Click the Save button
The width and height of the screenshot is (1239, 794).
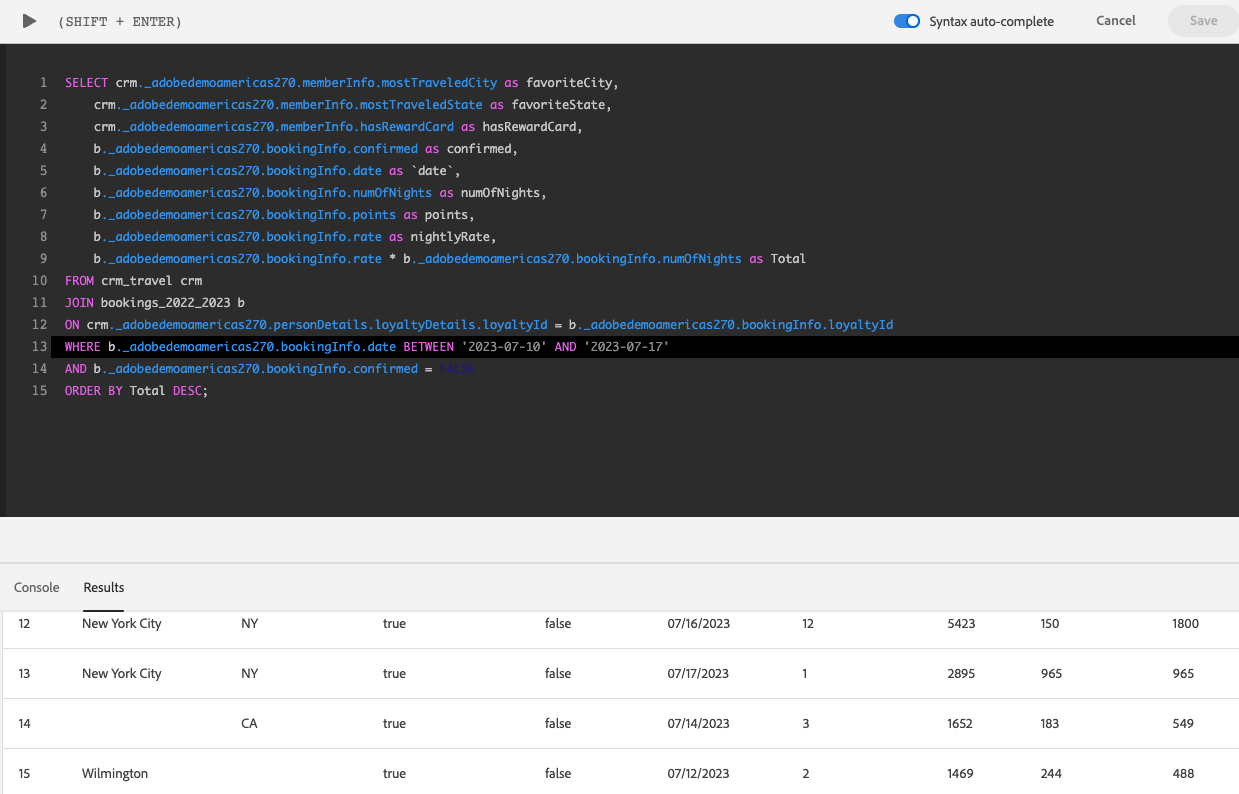1203,21
